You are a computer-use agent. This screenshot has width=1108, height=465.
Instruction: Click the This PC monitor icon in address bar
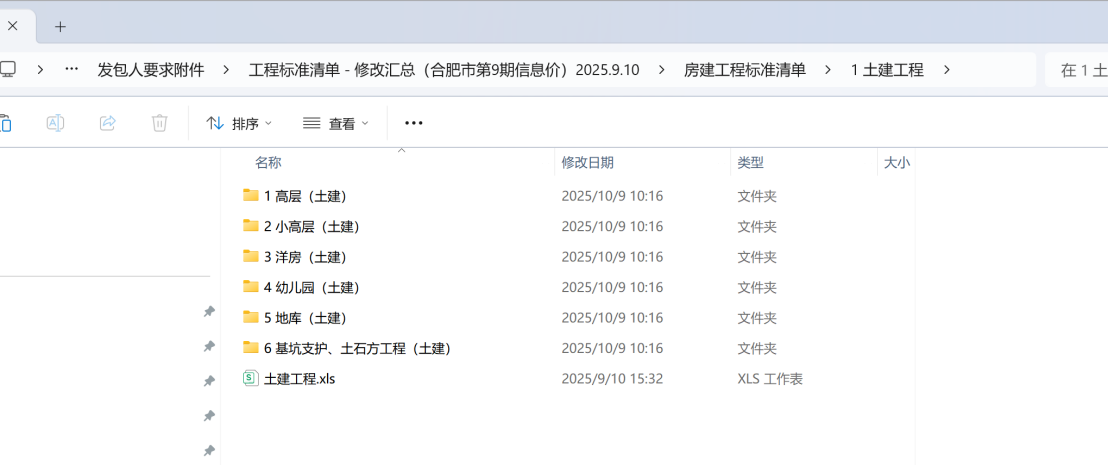pyautogui.click(x=8, y=70)
